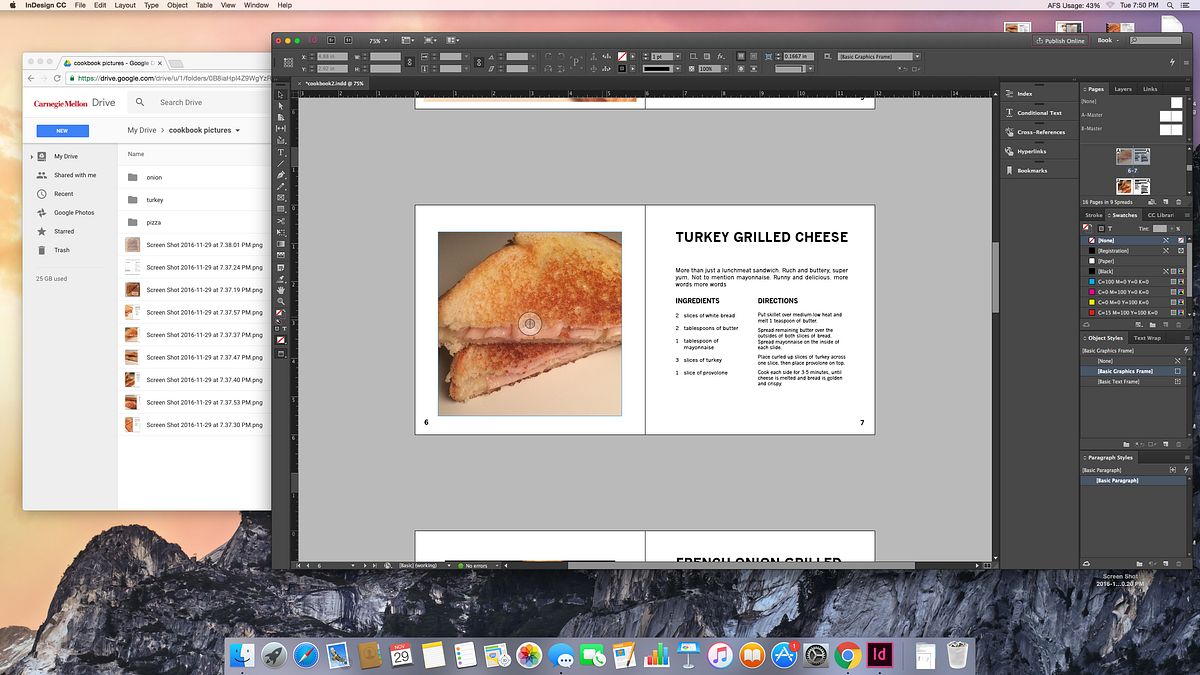Viewport: 1200px width, 675px height.
Task: Open the Layout menu in the menu bar
Action: click(x=125, y=6)
